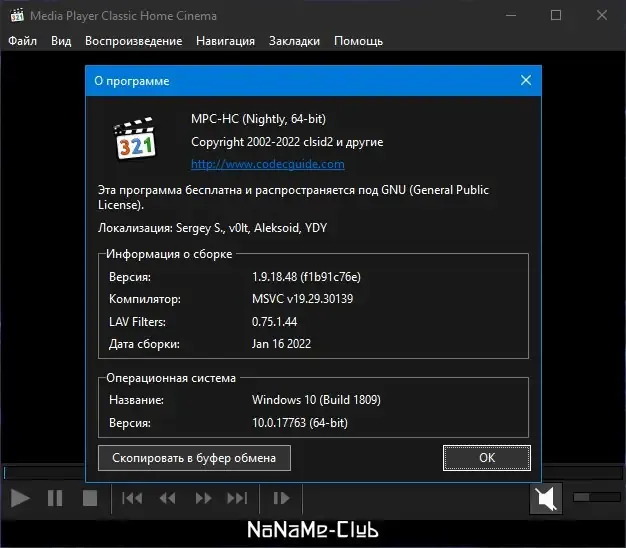626x548 pixels.
Task: Open the Закладки menu
Action: [x=294, y=41]
